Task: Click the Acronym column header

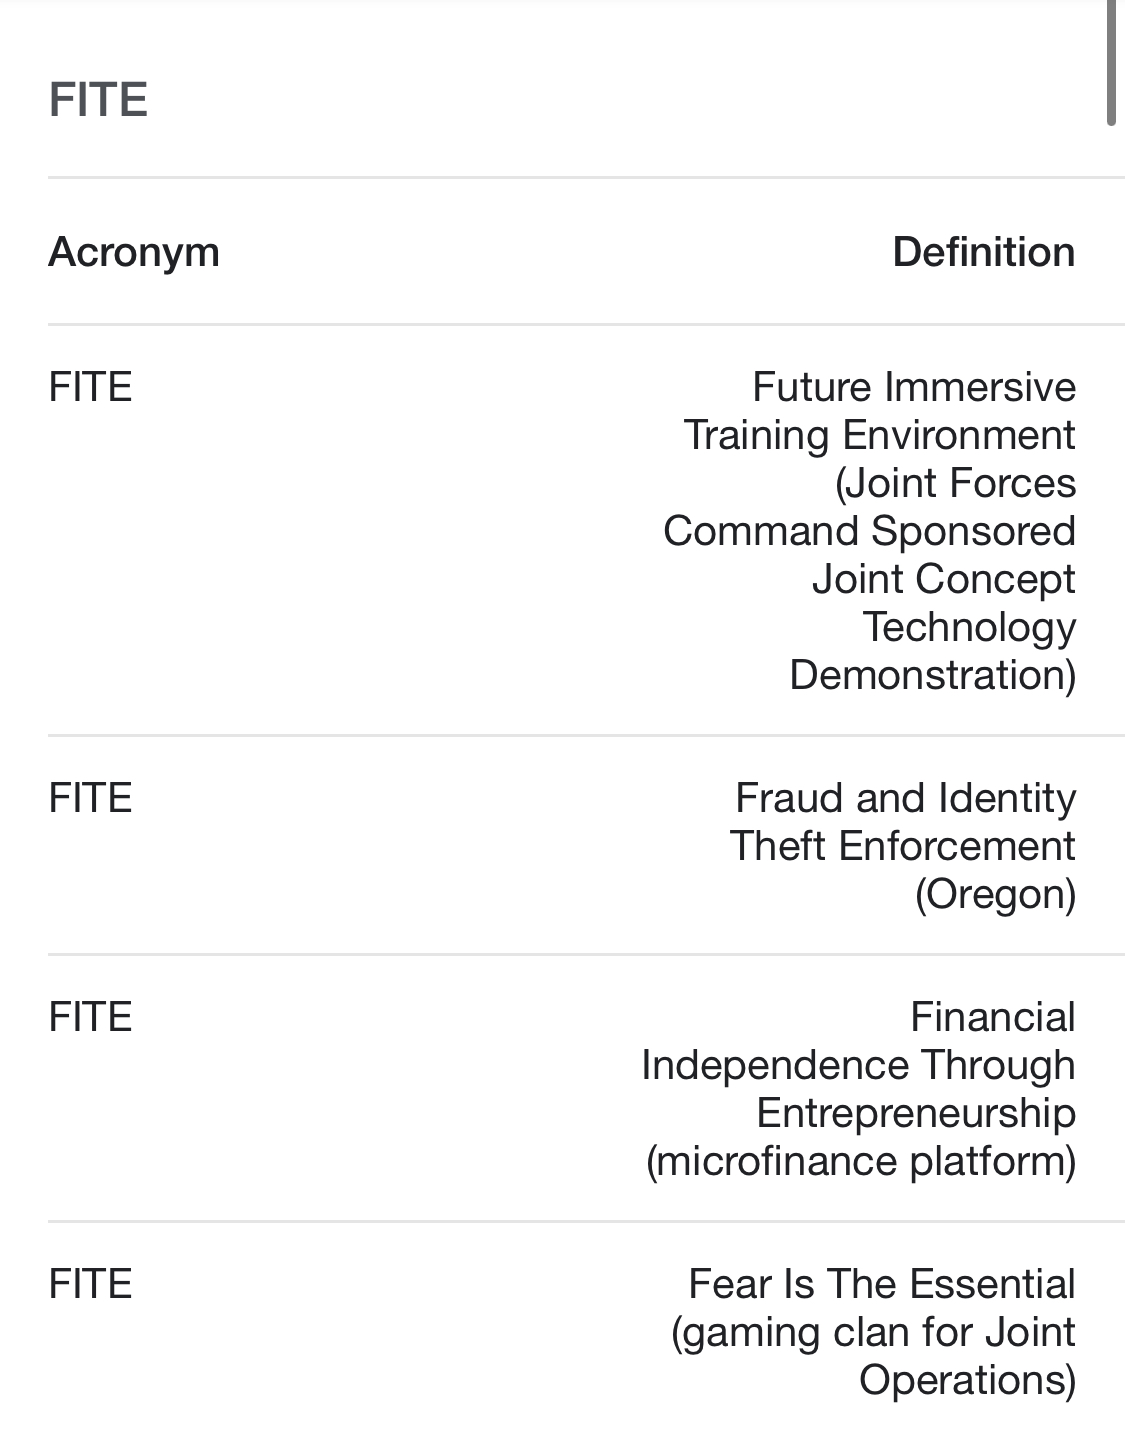Action: coord(134,252)
